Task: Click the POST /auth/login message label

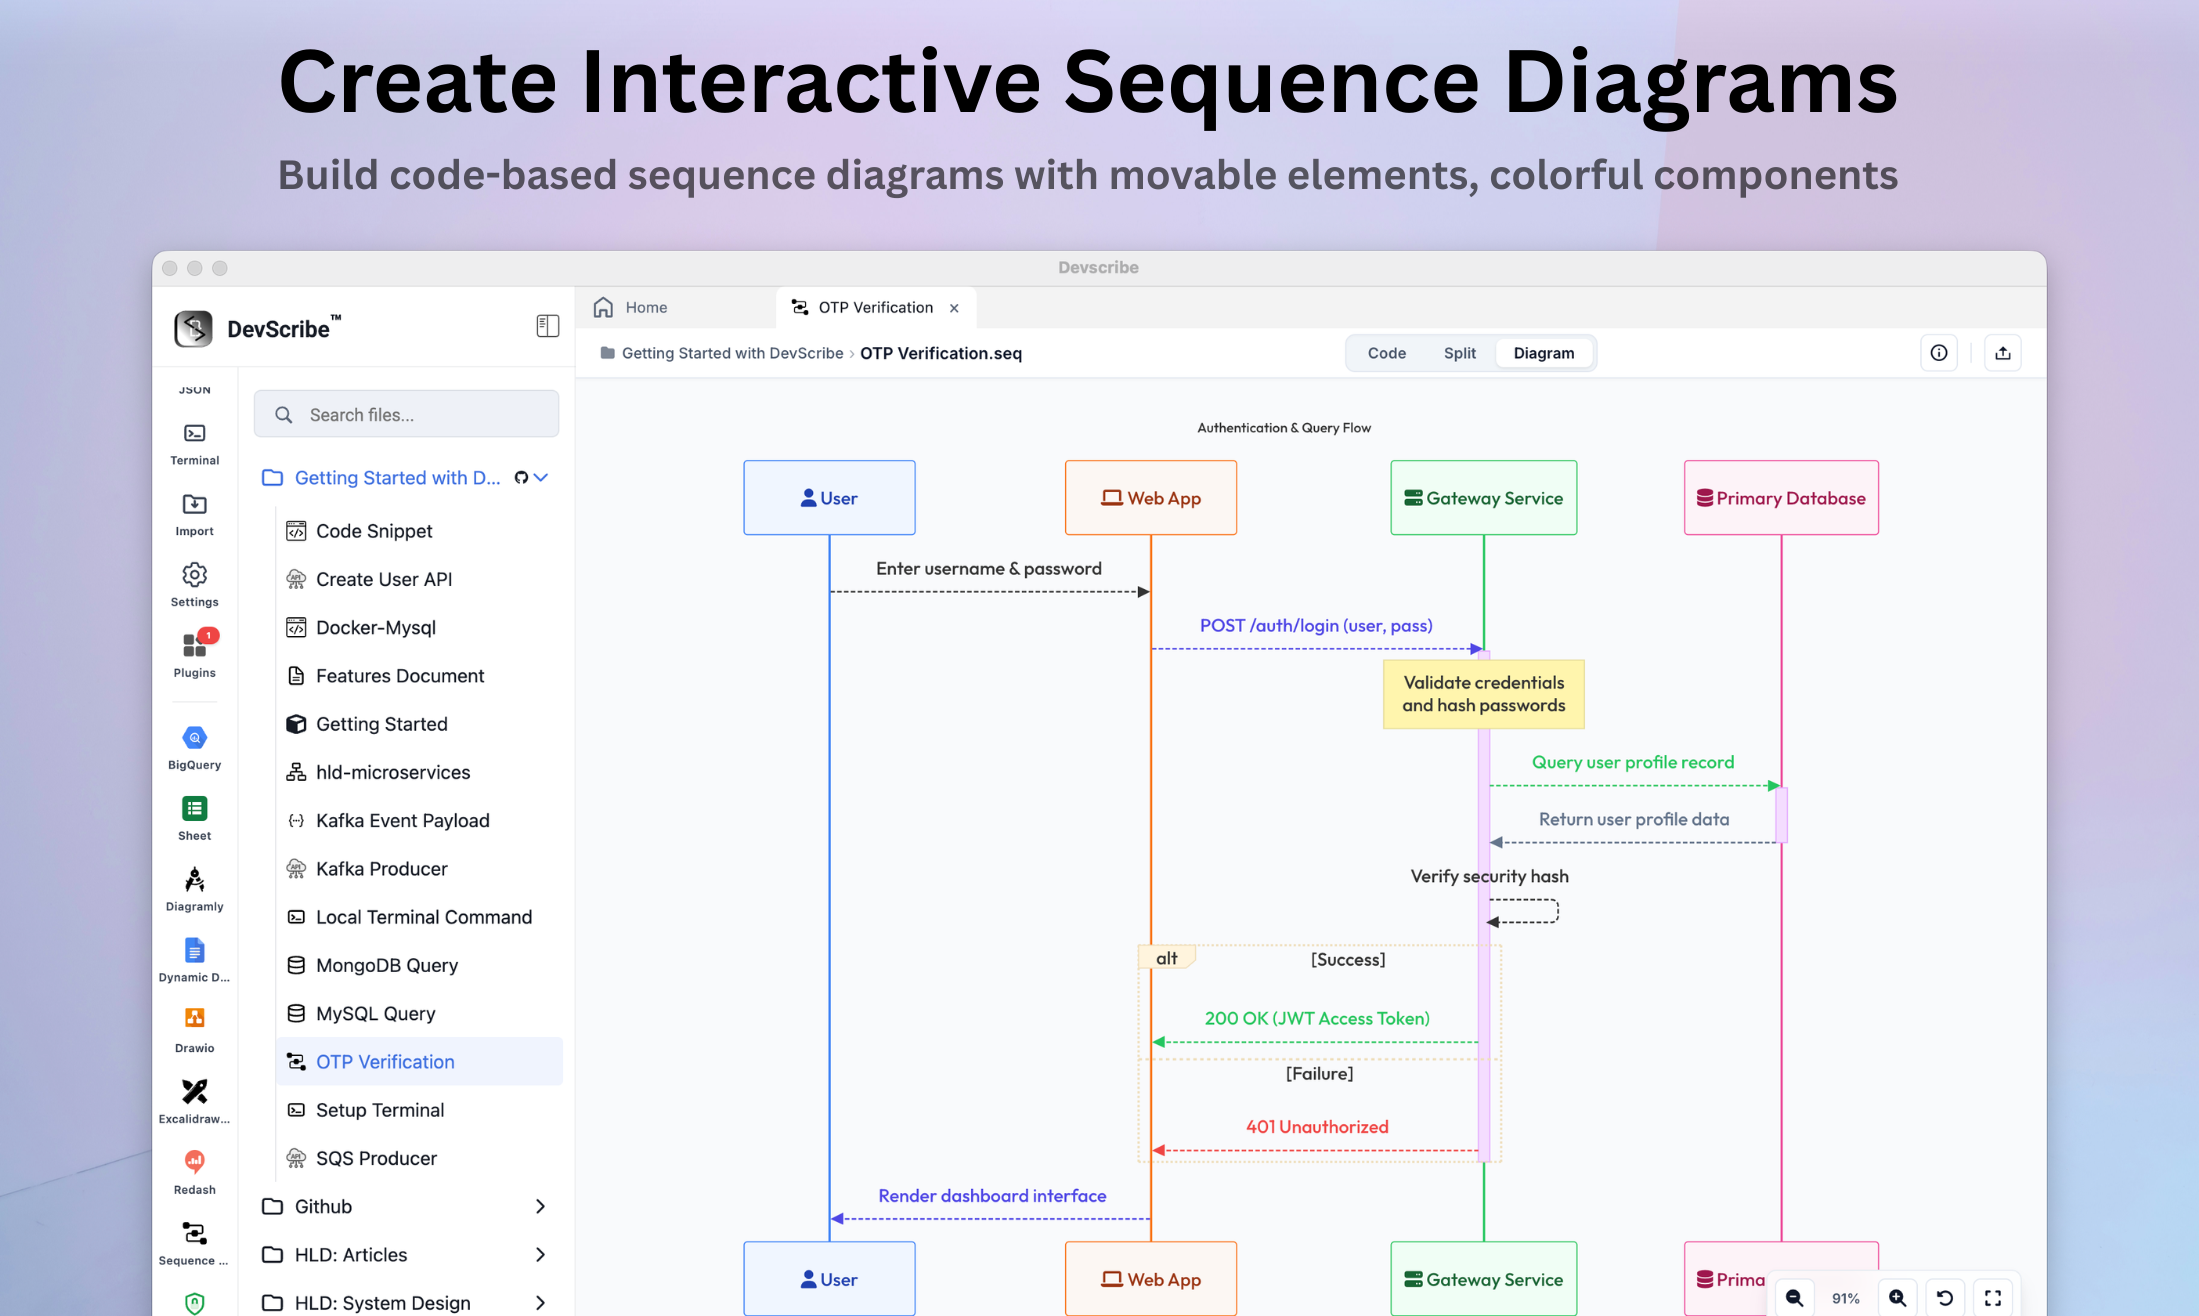Action: click(x=1316, y=626)
